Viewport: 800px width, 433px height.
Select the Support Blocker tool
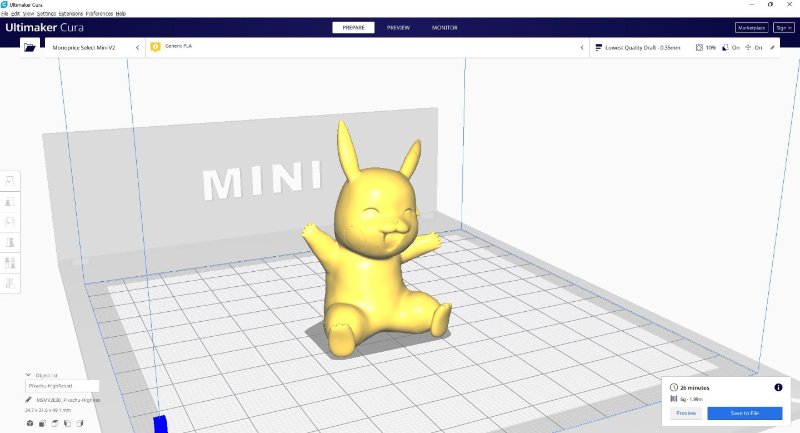[x=10, y=284]
